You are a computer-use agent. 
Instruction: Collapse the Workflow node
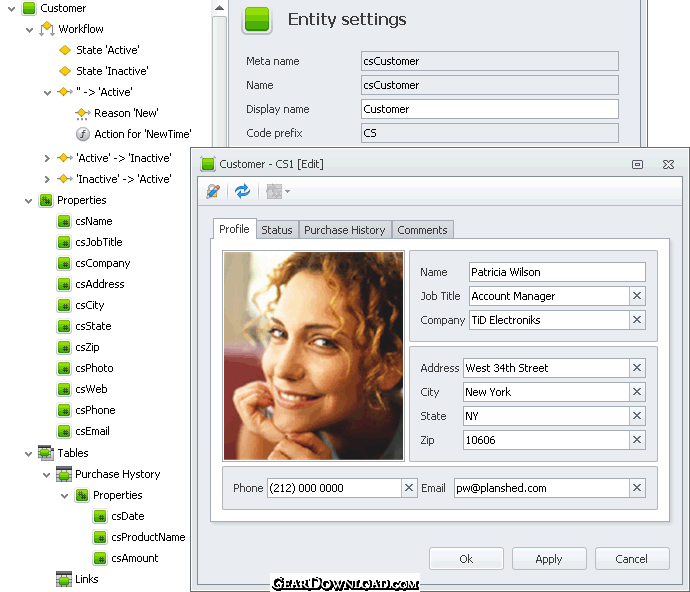point(29,30)
